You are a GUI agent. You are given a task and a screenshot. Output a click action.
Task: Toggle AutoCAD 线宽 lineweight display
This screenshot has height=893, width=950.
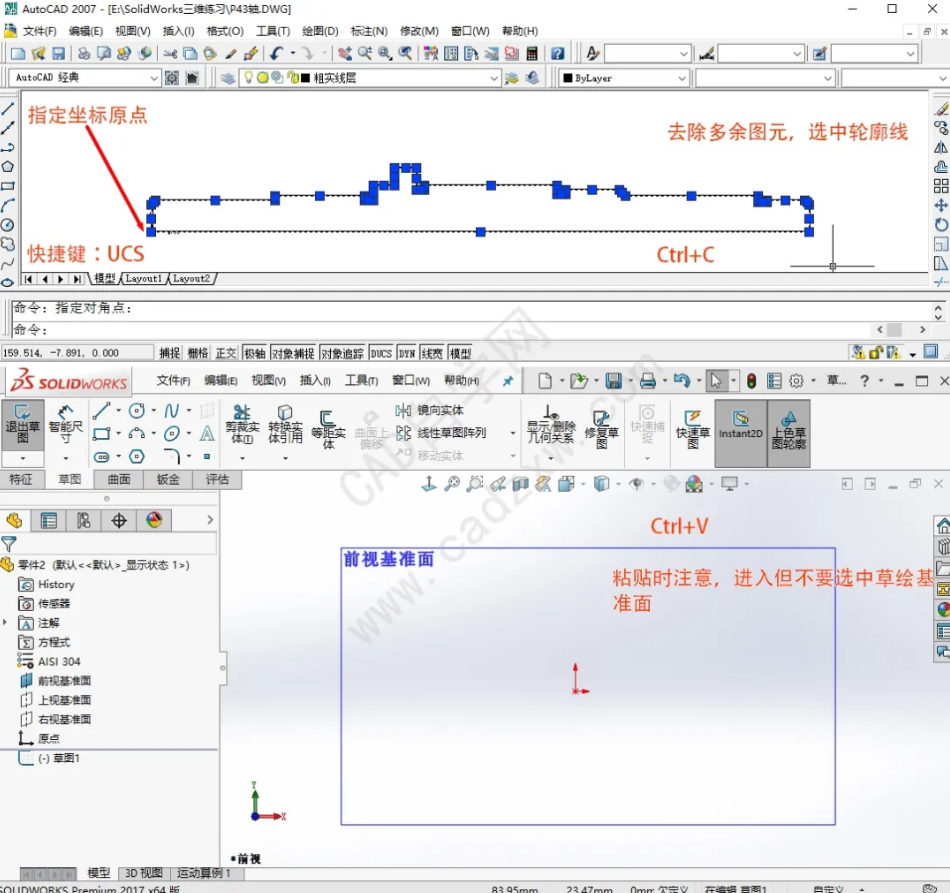(432, 353)
